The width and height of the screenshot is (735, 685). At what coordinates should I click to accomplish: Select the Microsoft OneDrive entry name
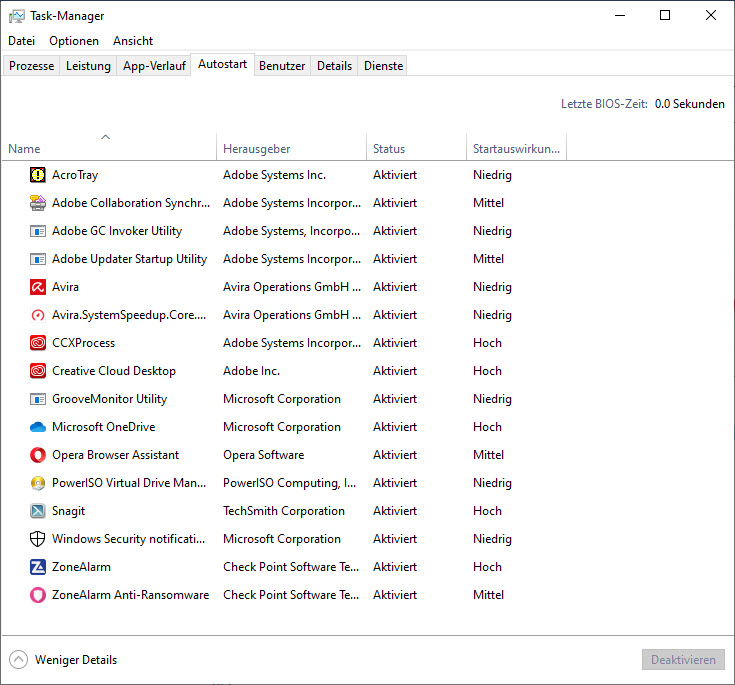[x=104, y=427]
